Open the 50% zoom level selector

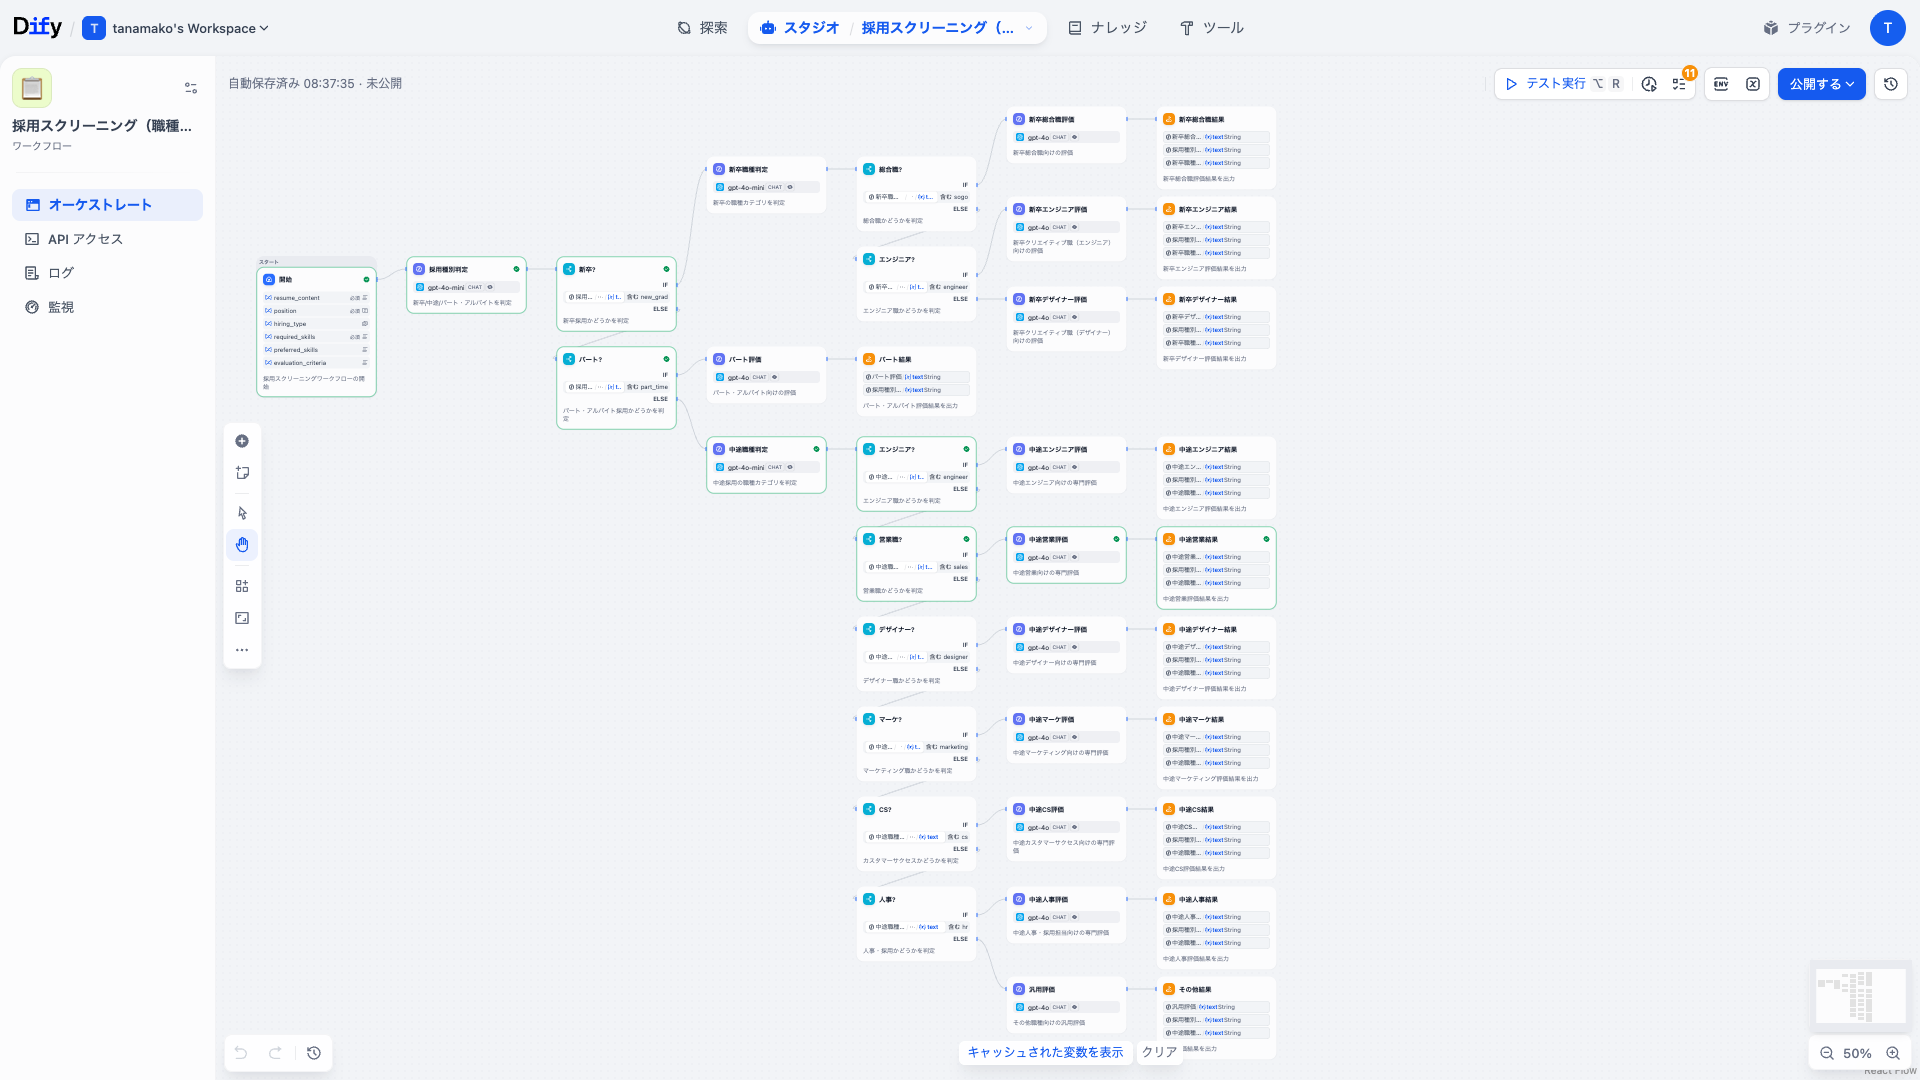pyautogui.click(x=1857, y=1053)
